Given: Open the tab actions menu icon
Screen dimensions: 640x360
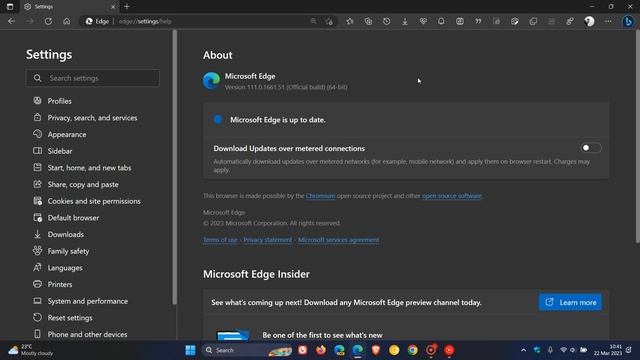Looking at the screenshot, I should (x=10, y=7).
